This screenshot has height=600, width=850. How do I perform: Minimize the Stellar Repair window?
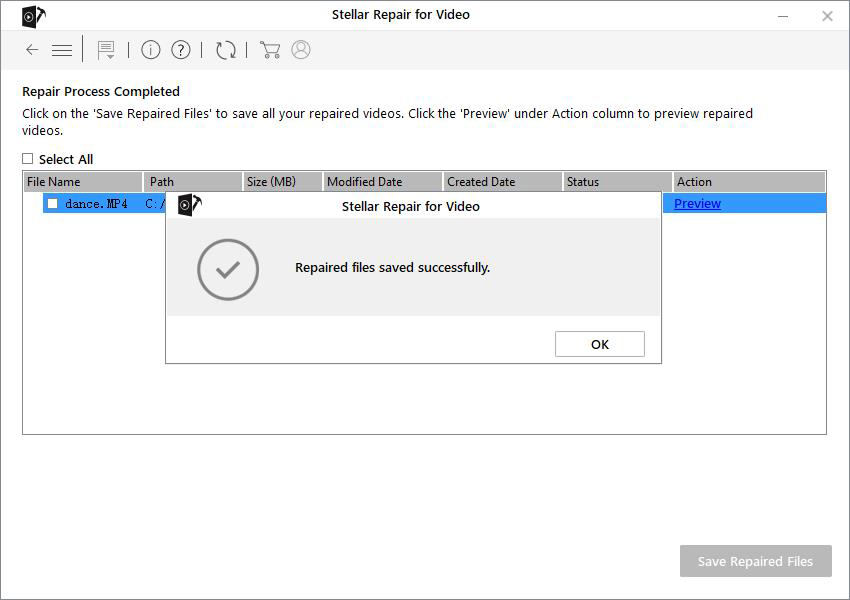pos(783,16)
